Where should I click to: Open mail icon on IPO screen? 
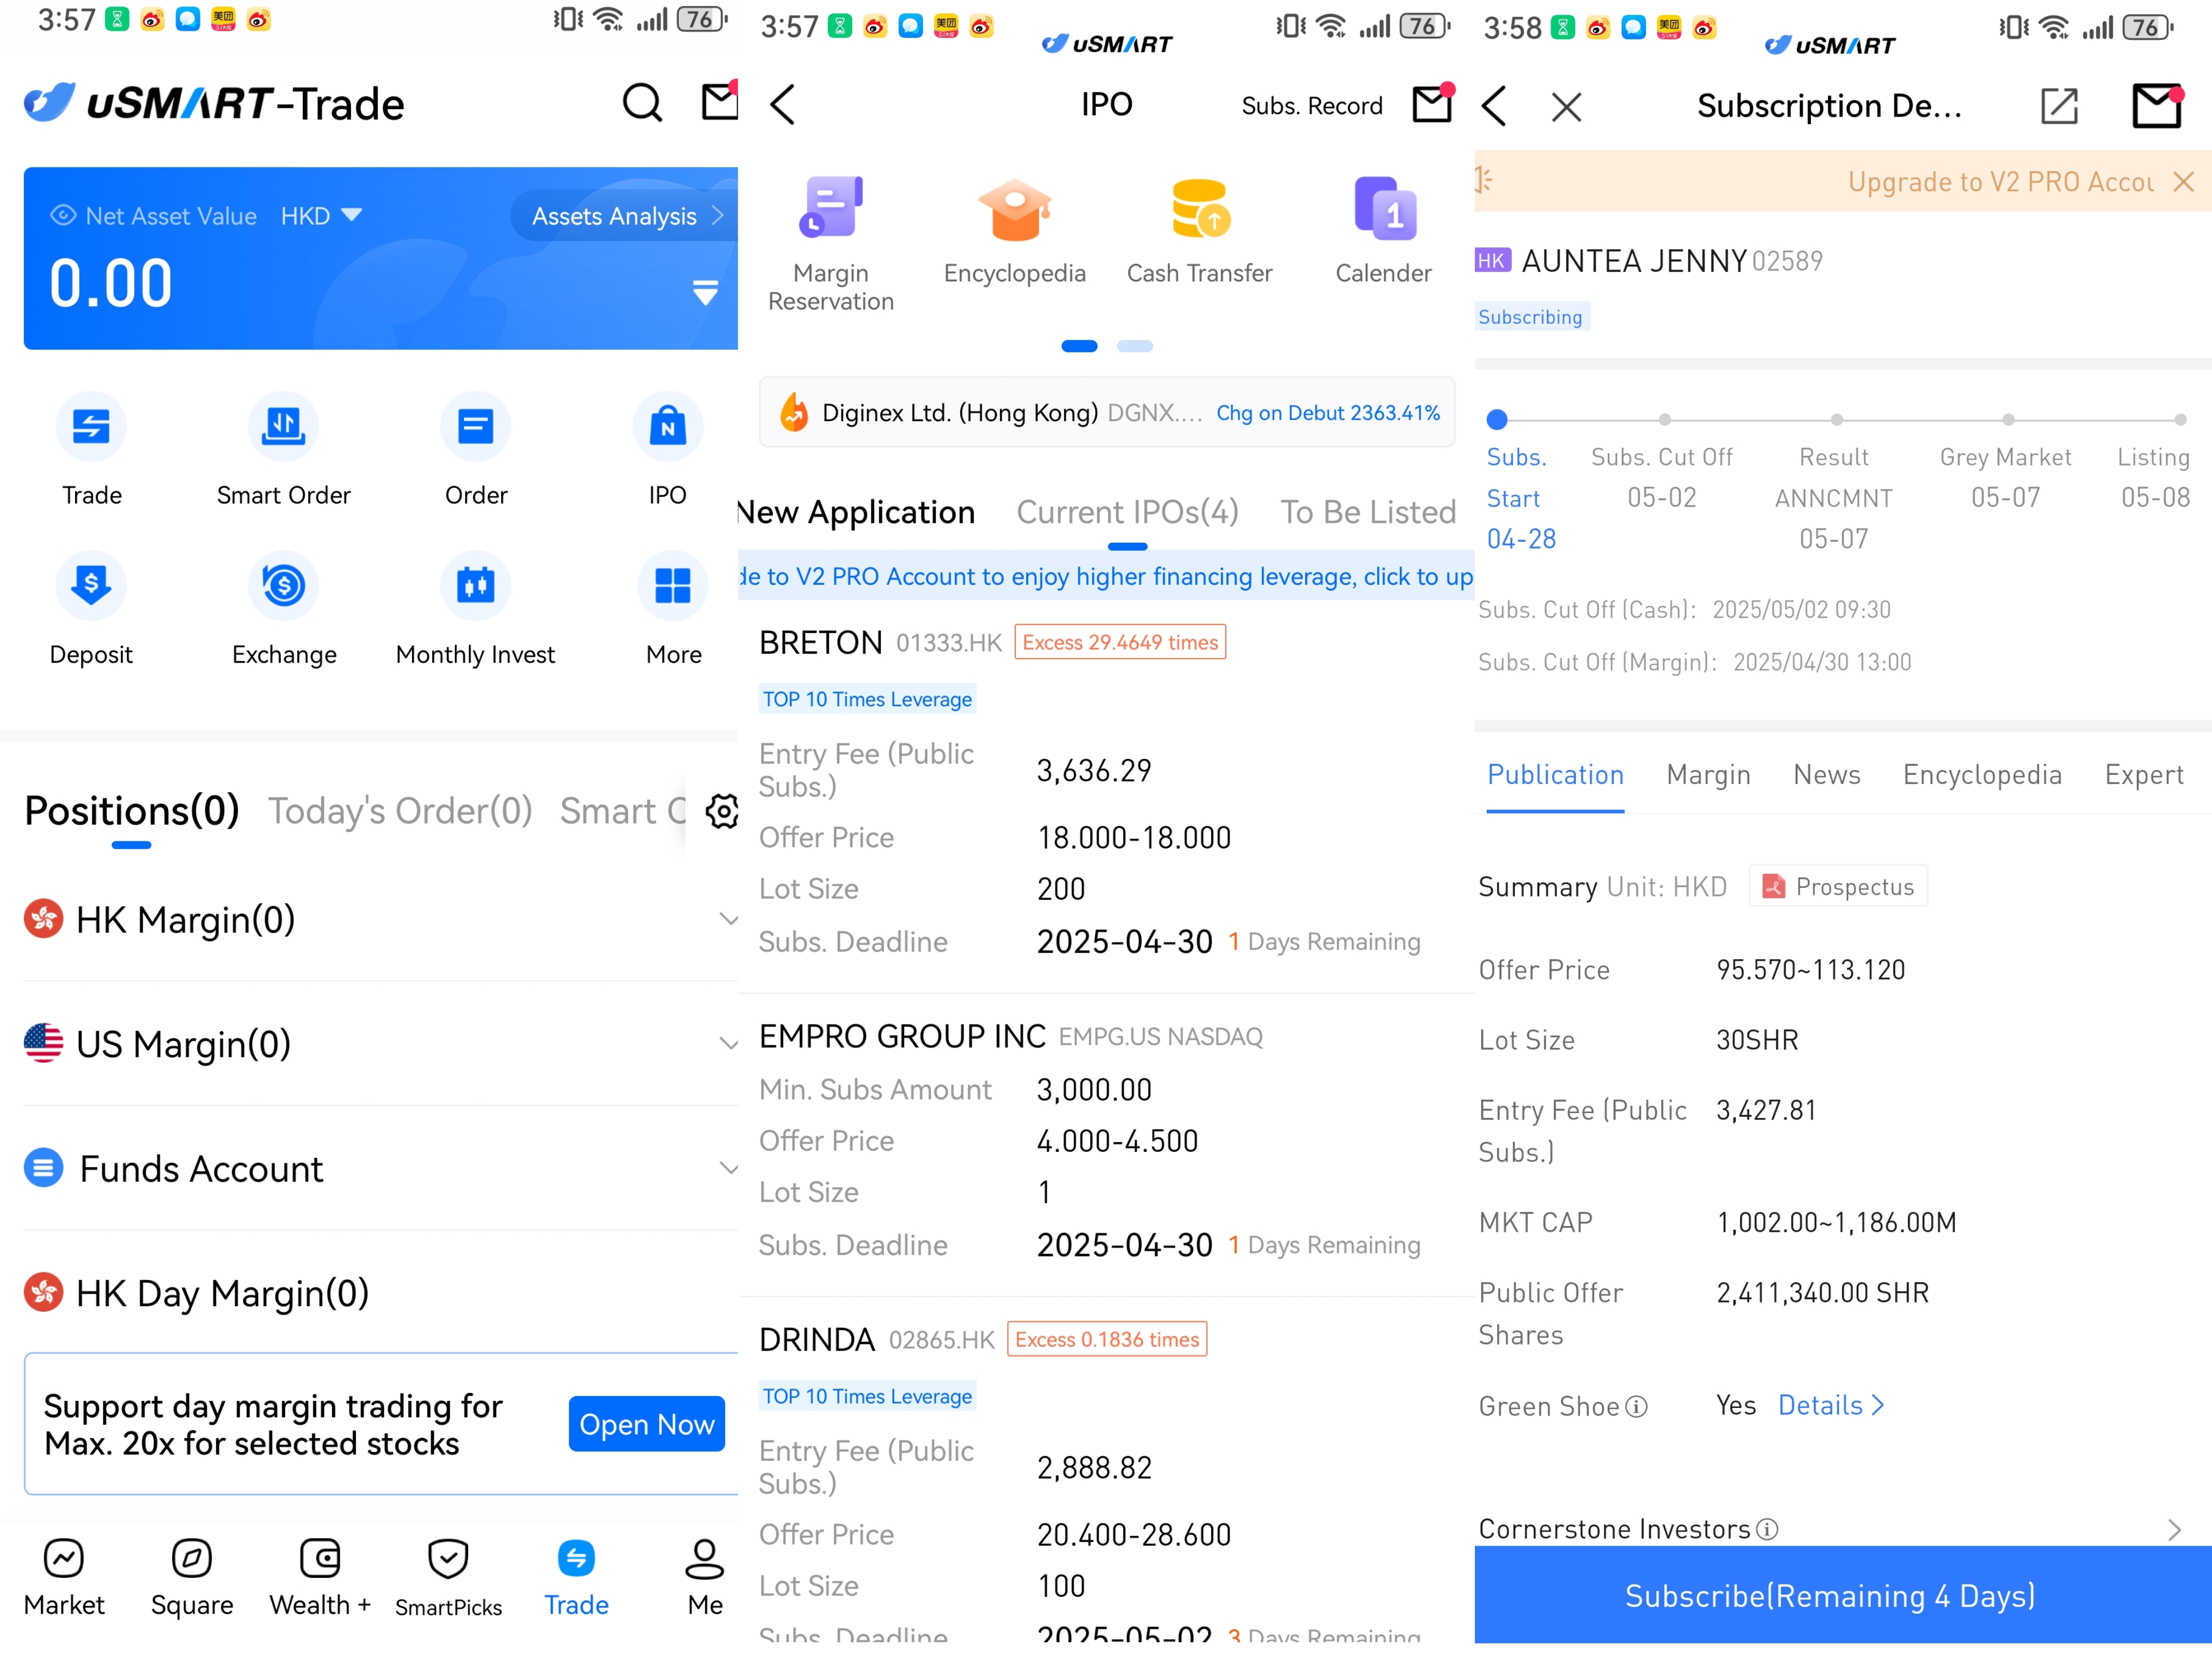tap(1432, 103)
